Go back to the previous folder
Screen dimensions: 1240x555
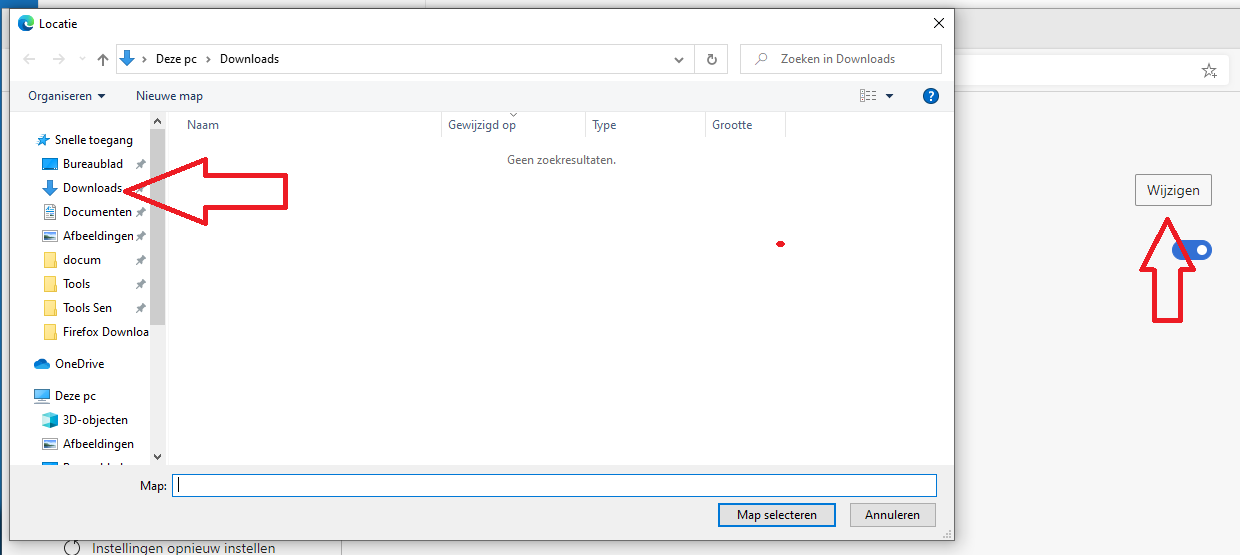[29, 59]
